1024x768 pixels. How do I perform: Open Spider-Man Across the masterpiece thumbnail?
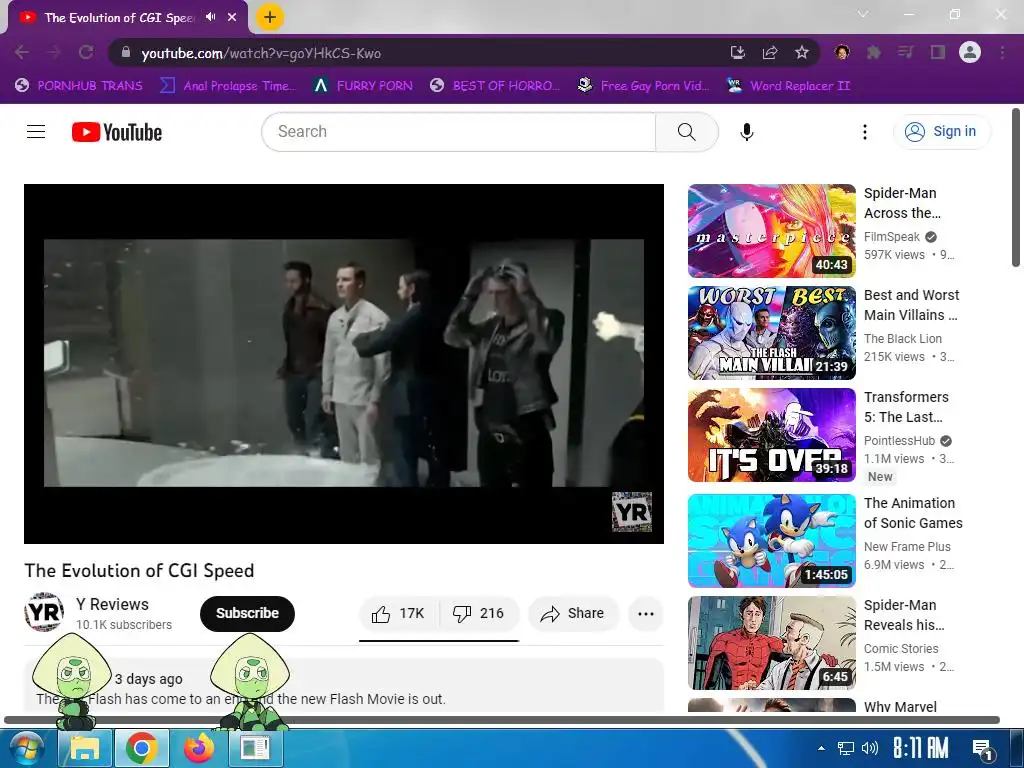pyautogui.click(x=771, y=231)
